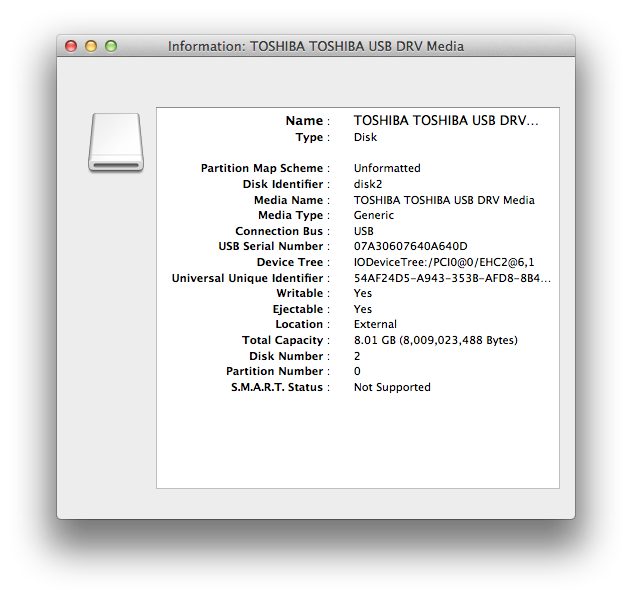The width and height of the screenshot is (632, 598).
Task: Click the 'Disk Identifier' label
Action: [283, 184]
